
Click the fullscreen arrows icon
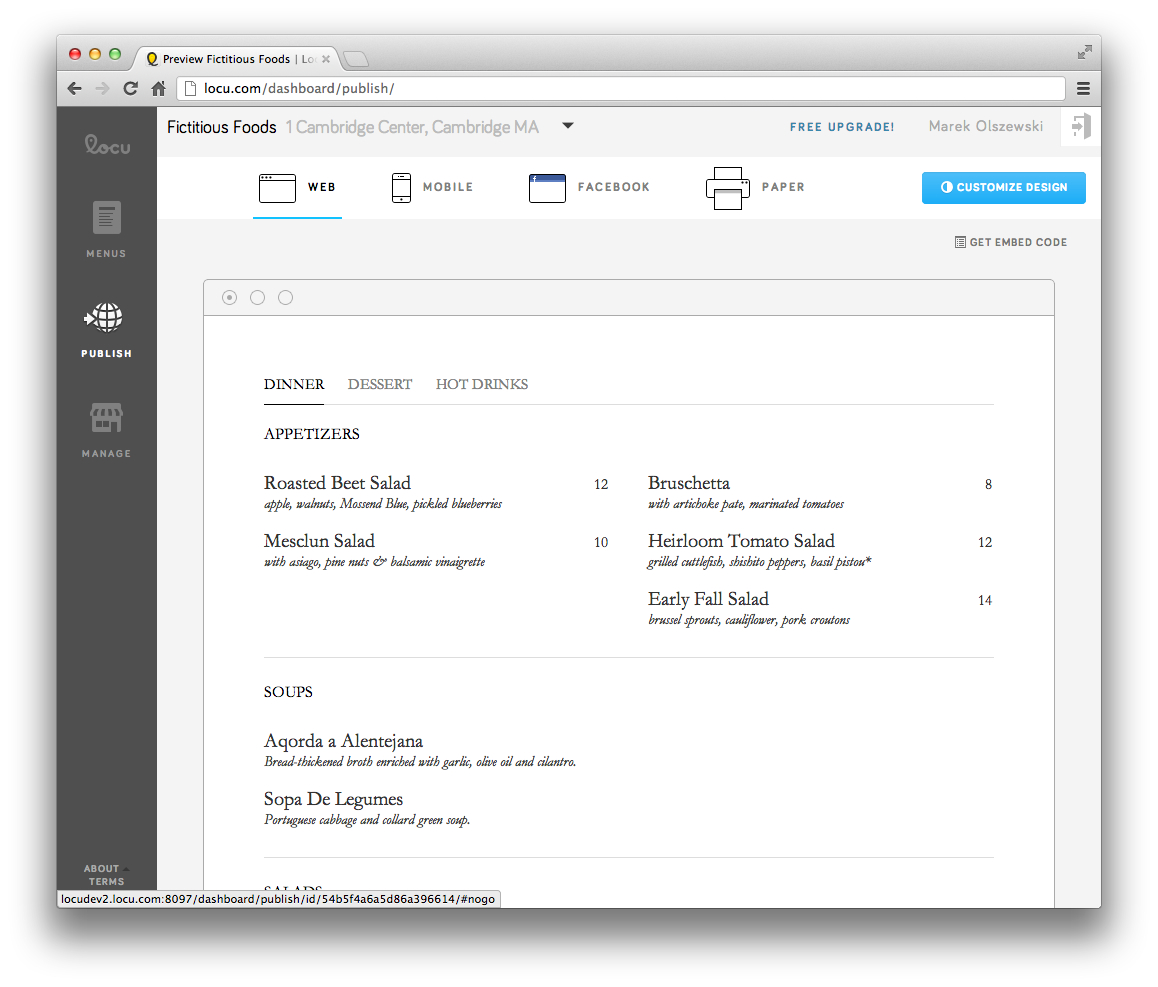pos(1084,52)
